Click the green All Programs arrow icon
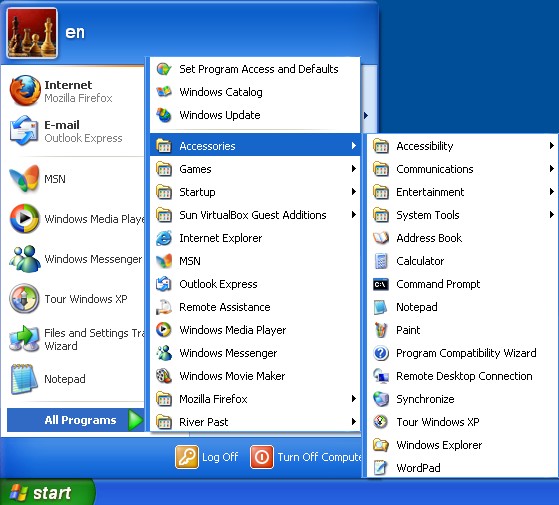Screen dimensions: 559x505 click(x=135, y=420)
